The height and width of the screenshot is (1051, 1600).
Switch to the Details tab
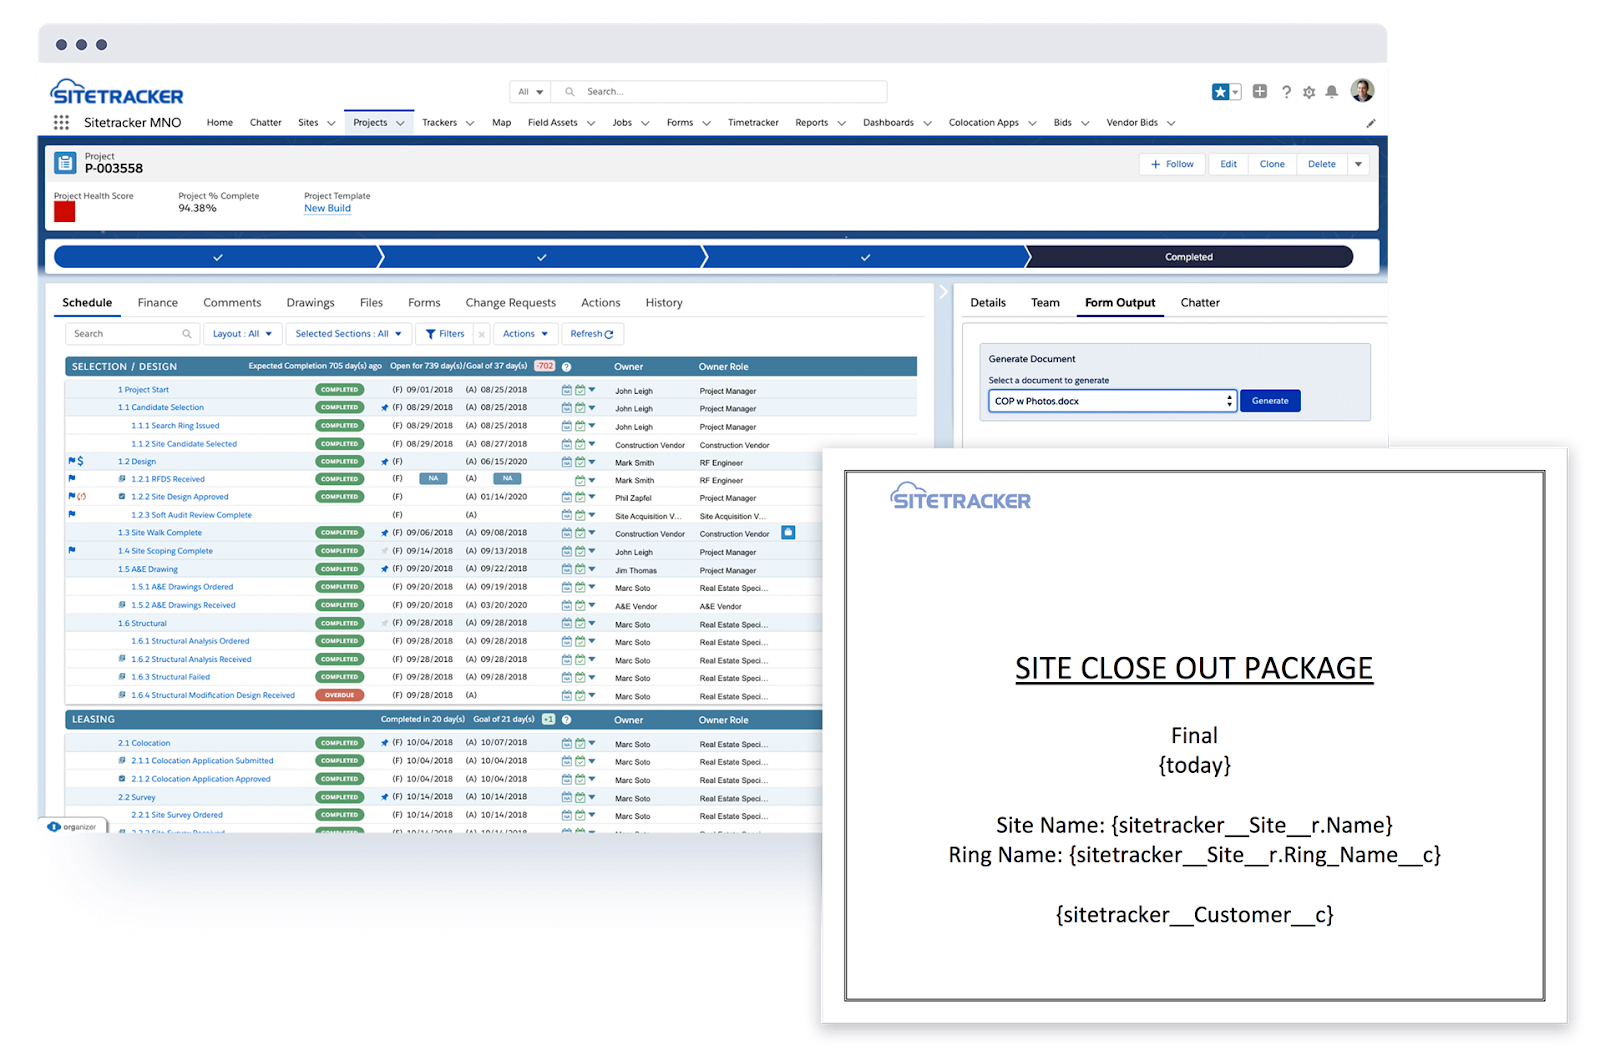[x=988, y=303]
